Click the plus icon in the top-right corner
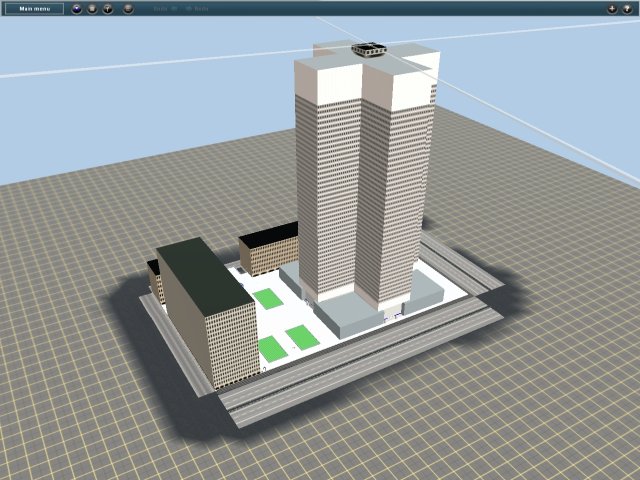The image size is (640, 480). pyautogui.click(x=612, y=8)
